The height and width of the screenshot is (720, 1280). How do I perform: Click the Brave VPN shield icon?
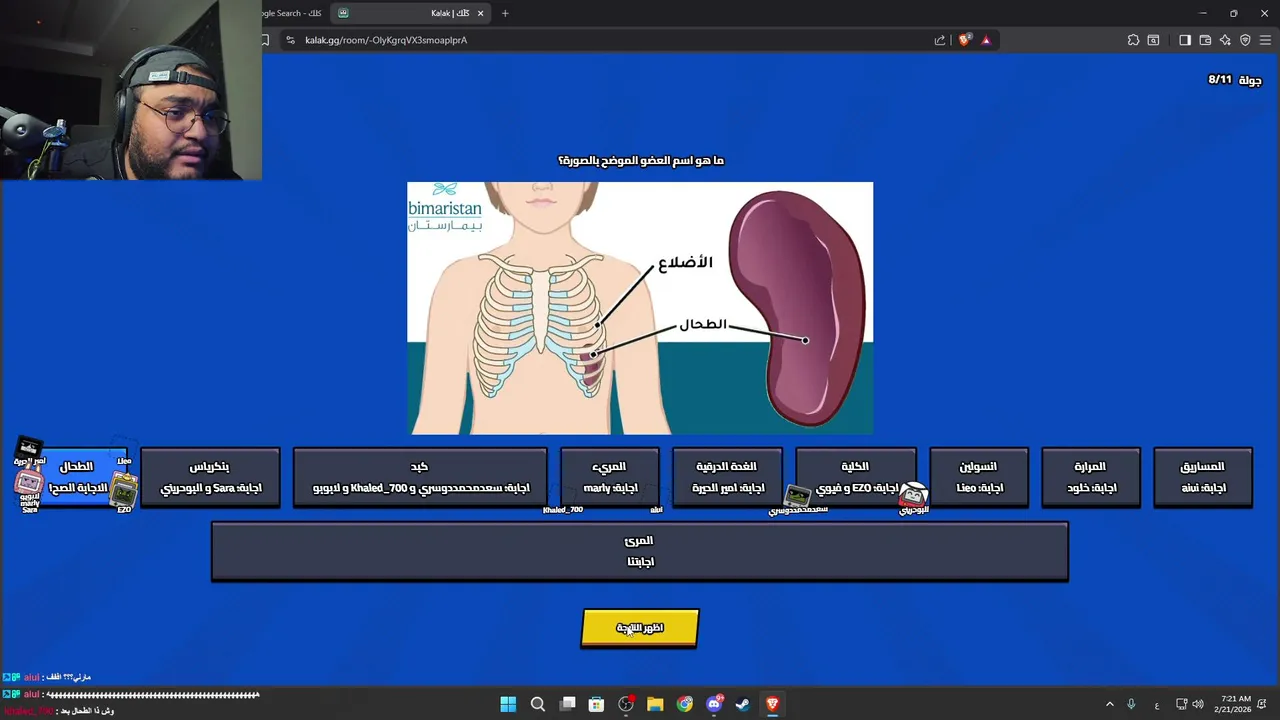pyautogui.click(x=1245, y=40)
